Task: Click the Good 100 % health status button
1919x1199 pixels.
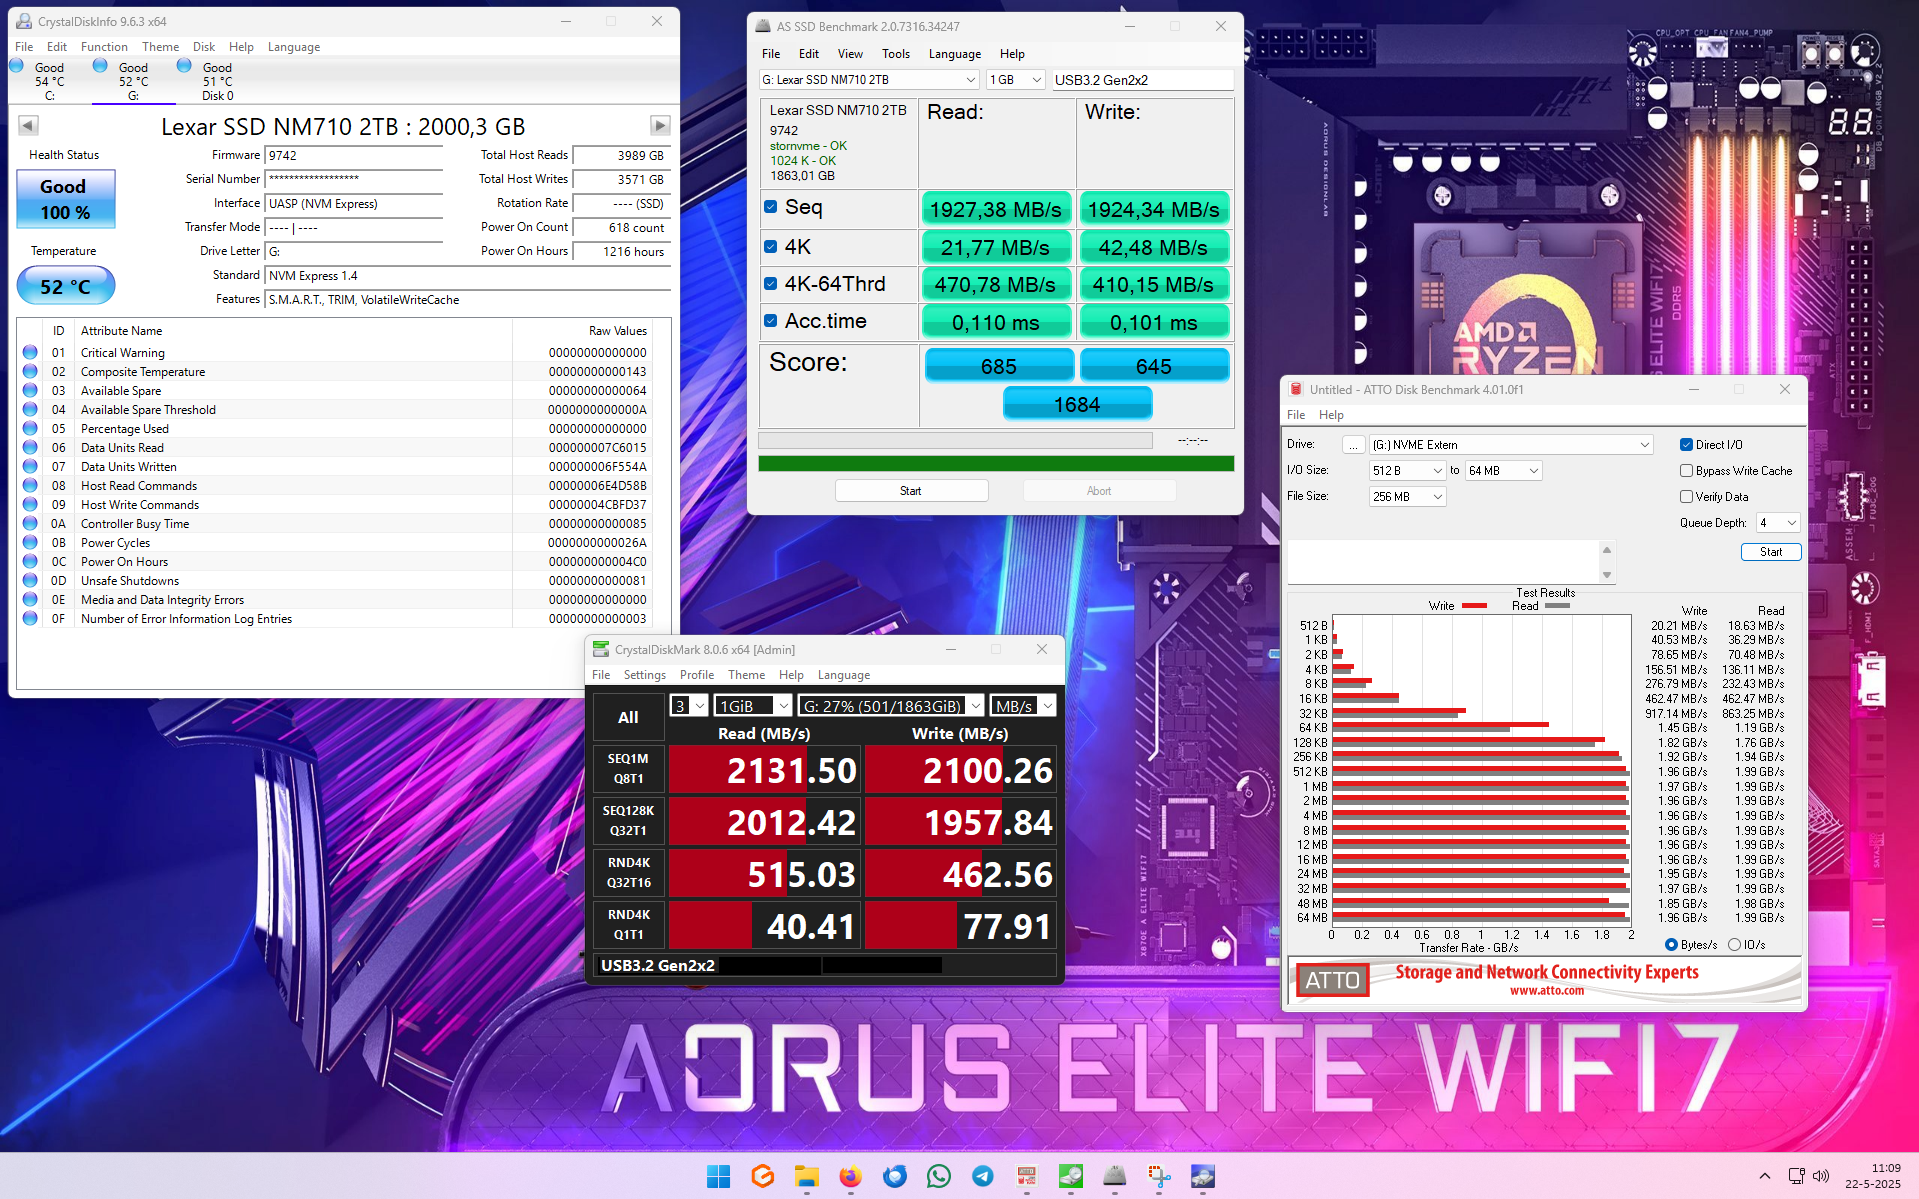Action: [66, 199]
